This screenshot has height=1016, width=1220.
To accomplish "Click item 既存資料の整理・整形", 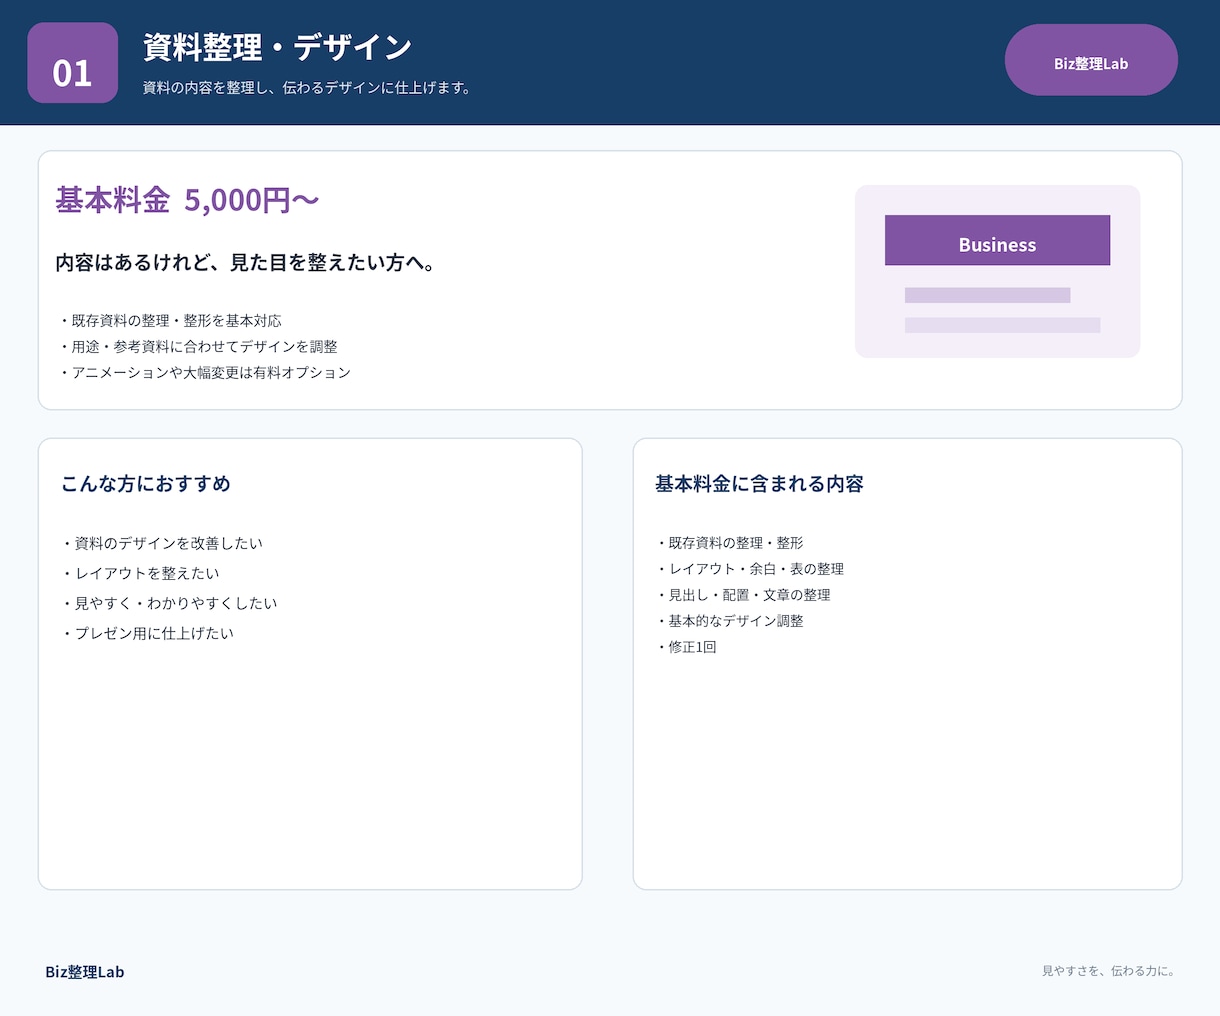I will pyautogui.click(x=730, y=543).
